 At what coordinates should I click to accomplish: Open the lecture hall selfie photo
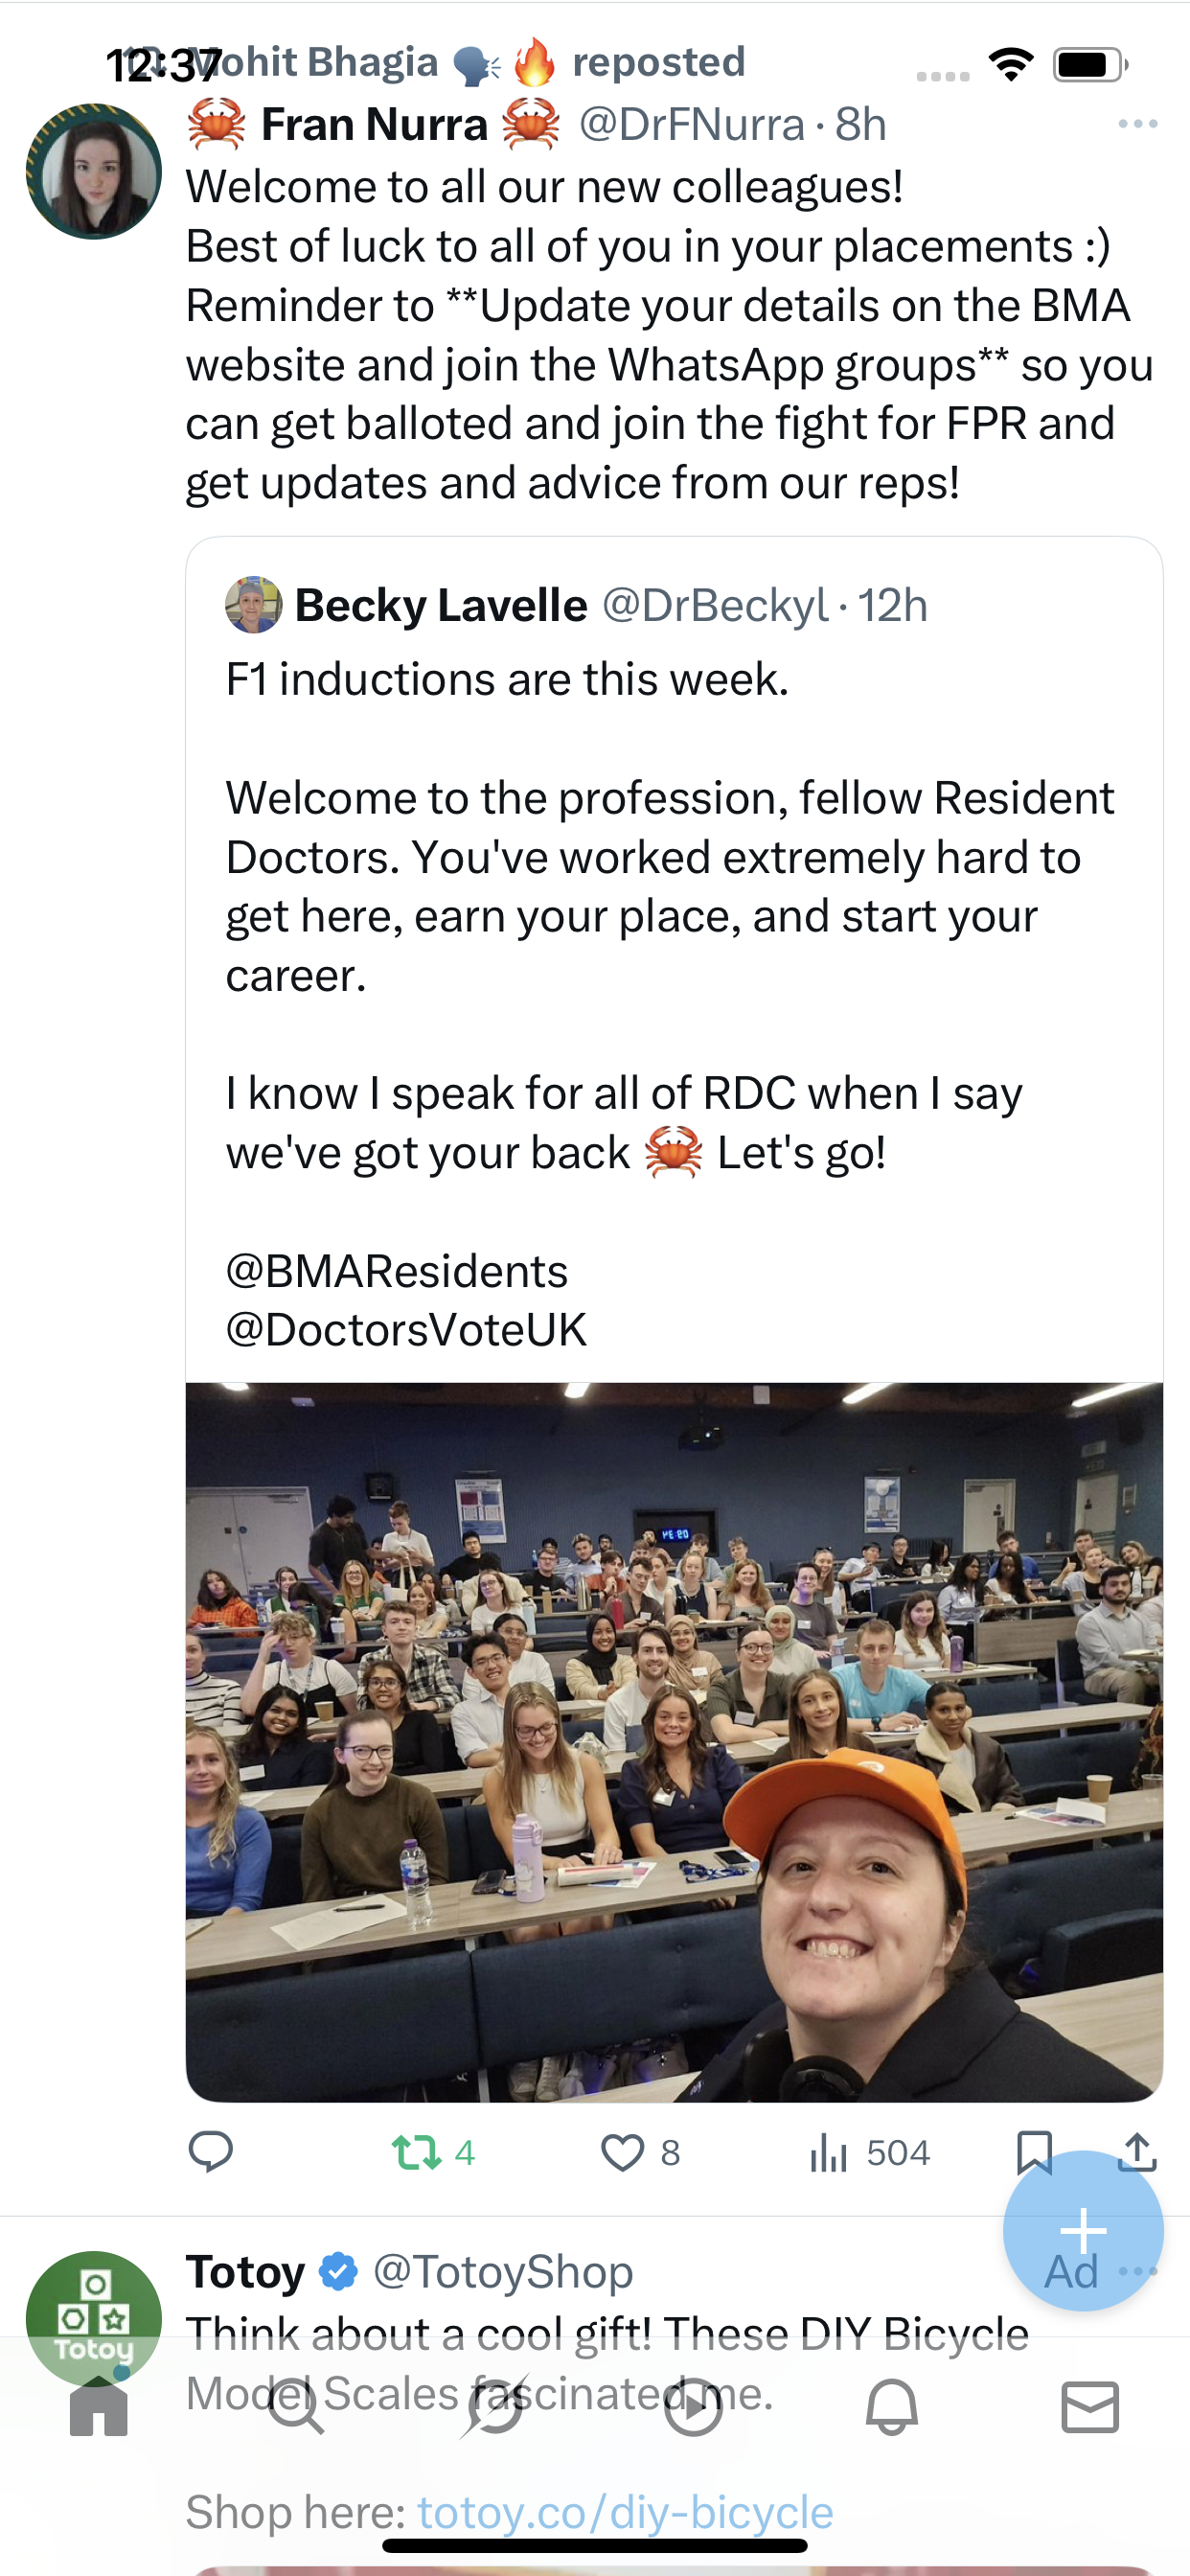pos(674,1742)
